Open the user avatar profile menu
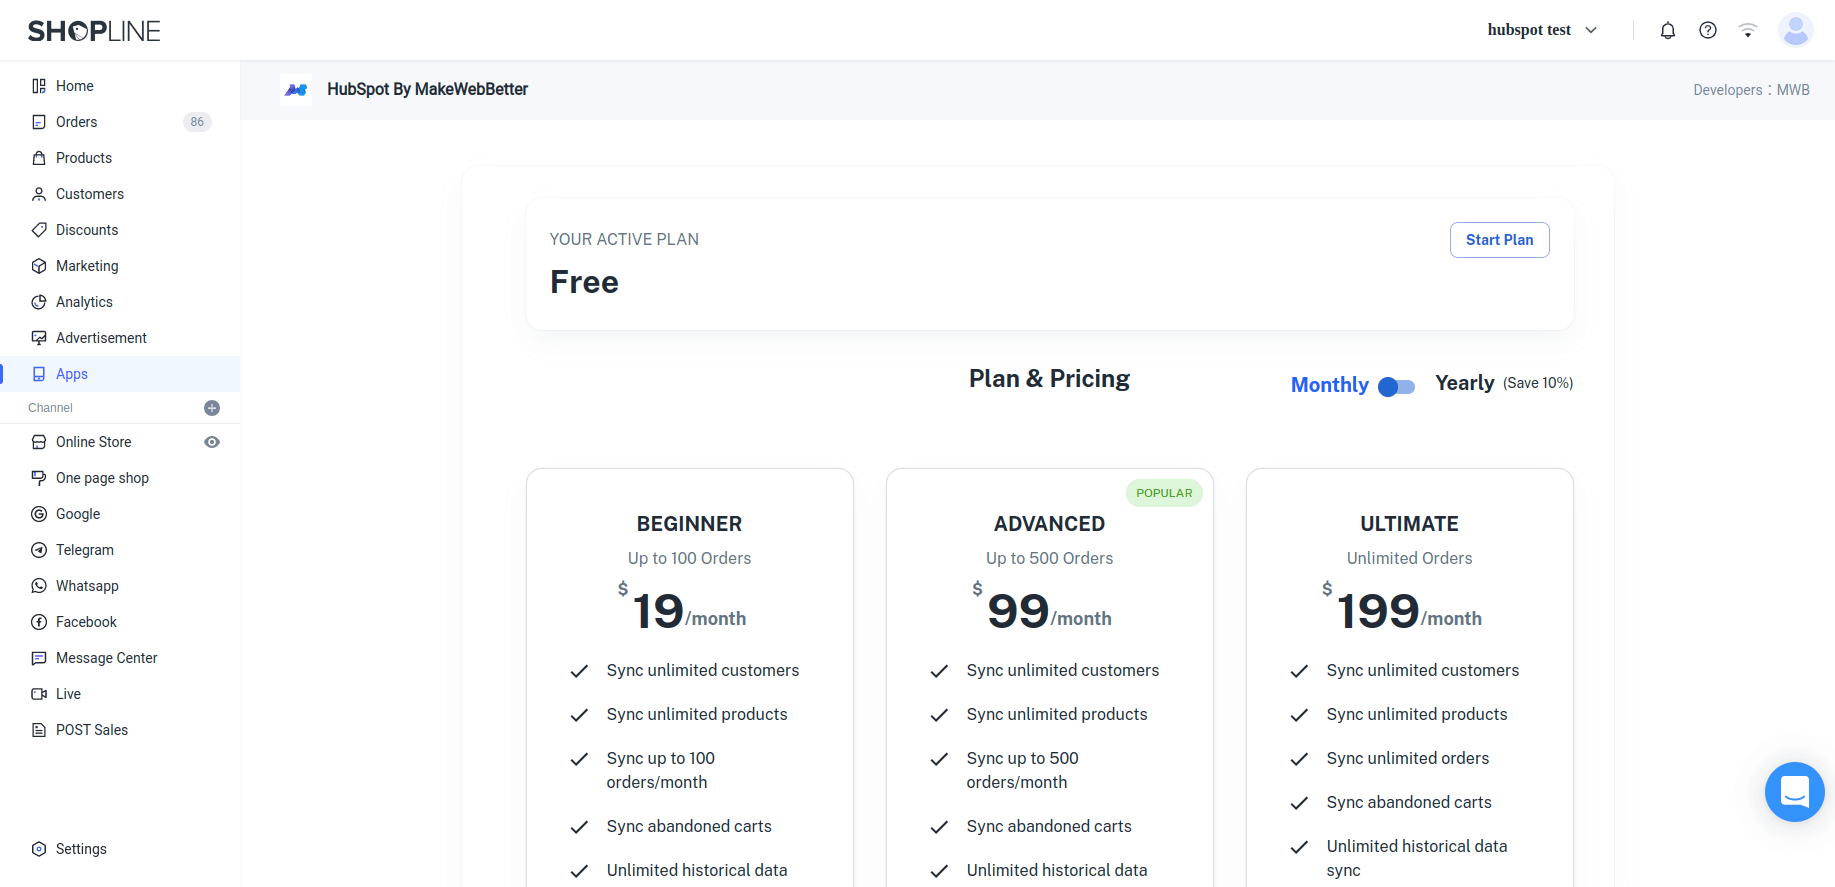The height and width of the screenshot is (887, 1835). (x=1796, y=30)
